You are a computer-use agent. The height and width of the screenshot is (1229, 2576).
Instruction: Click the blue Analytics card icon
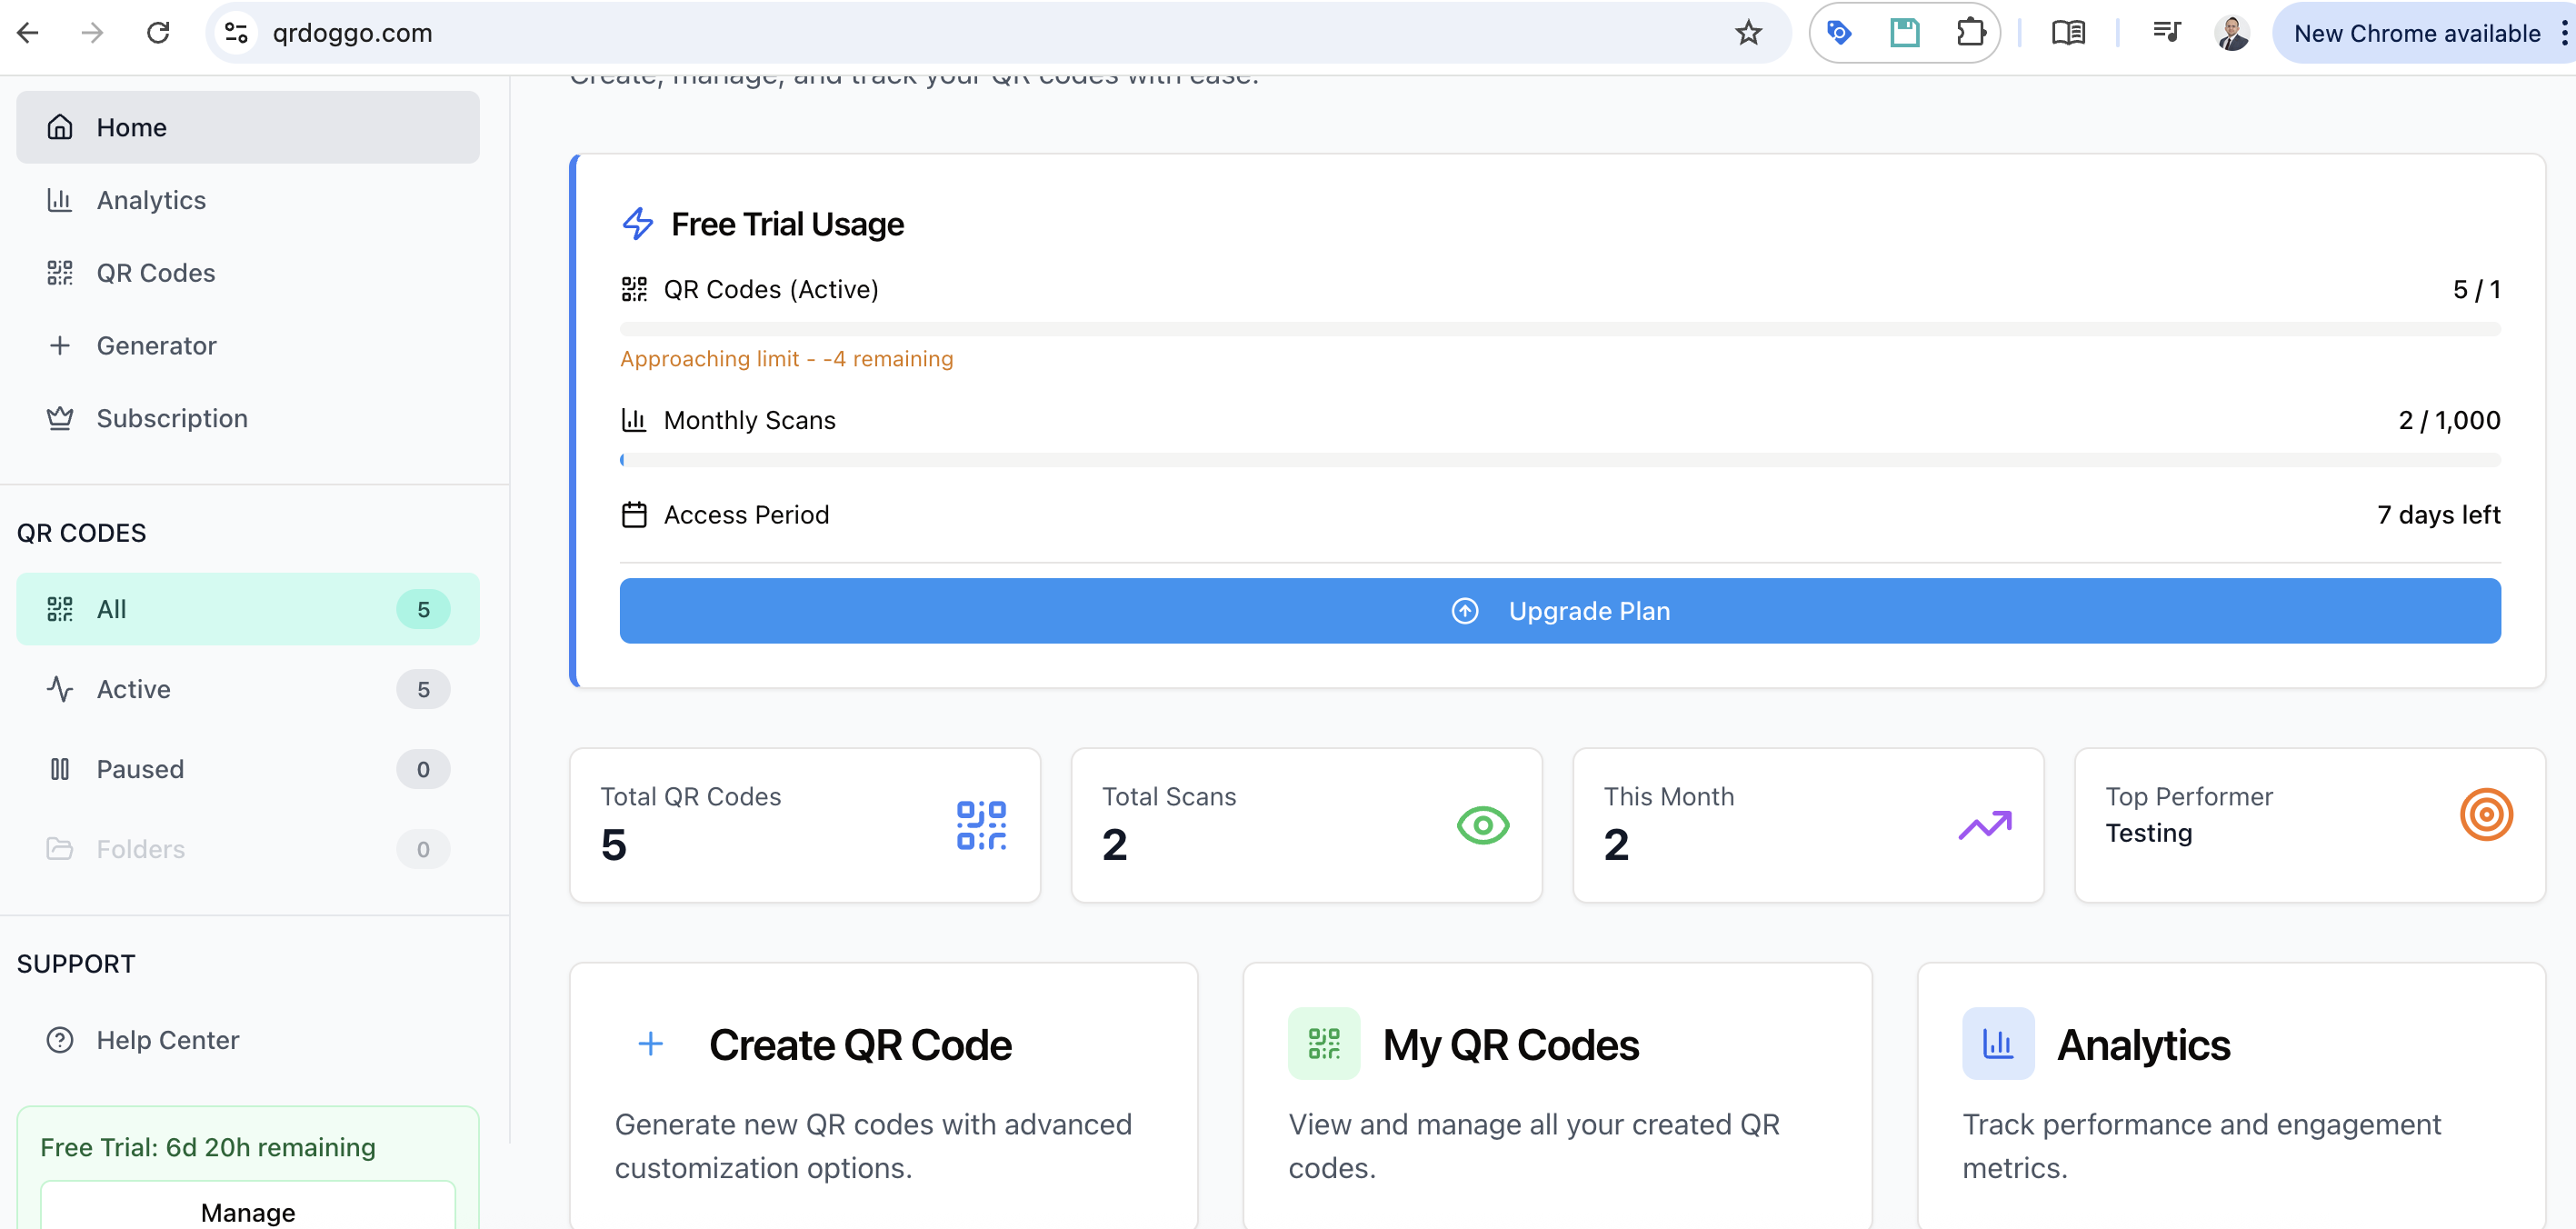tap(1998, 1044)
